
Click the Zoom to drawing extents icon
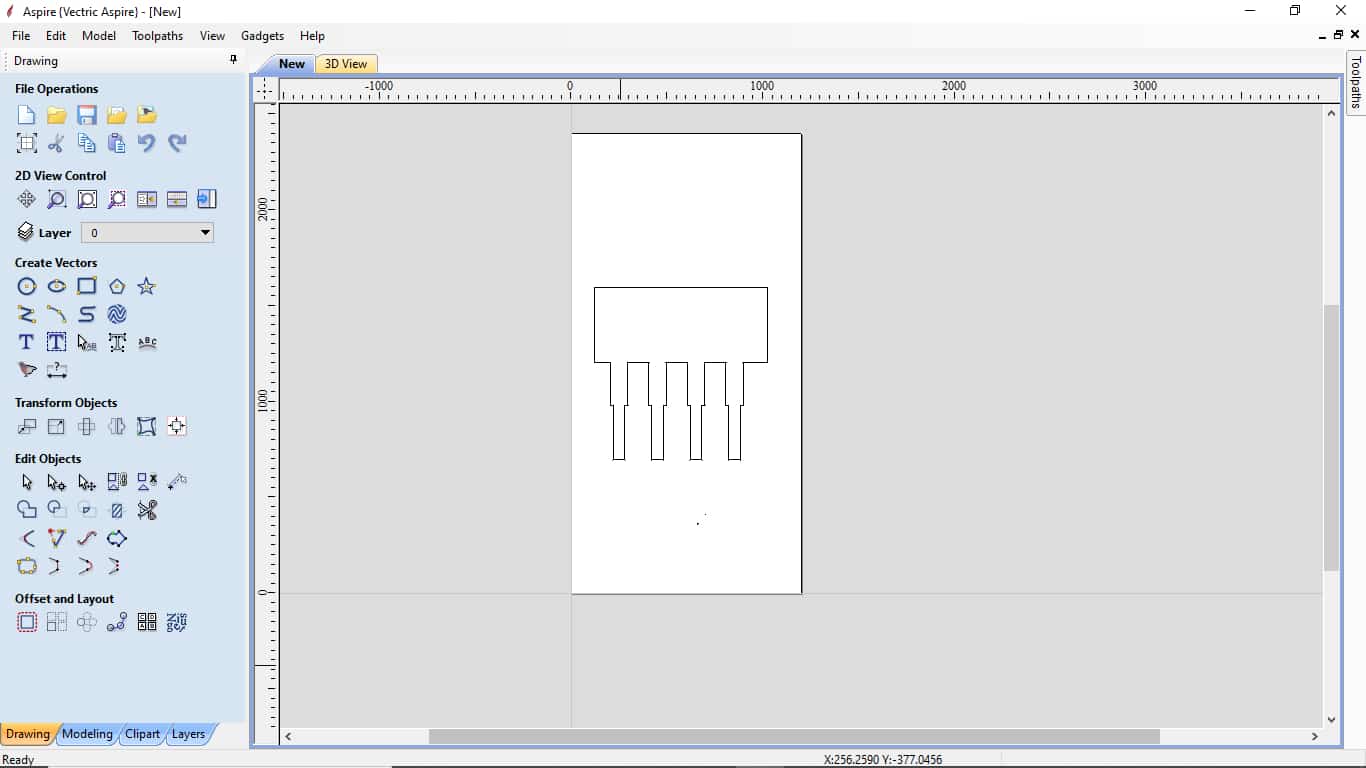87,199
